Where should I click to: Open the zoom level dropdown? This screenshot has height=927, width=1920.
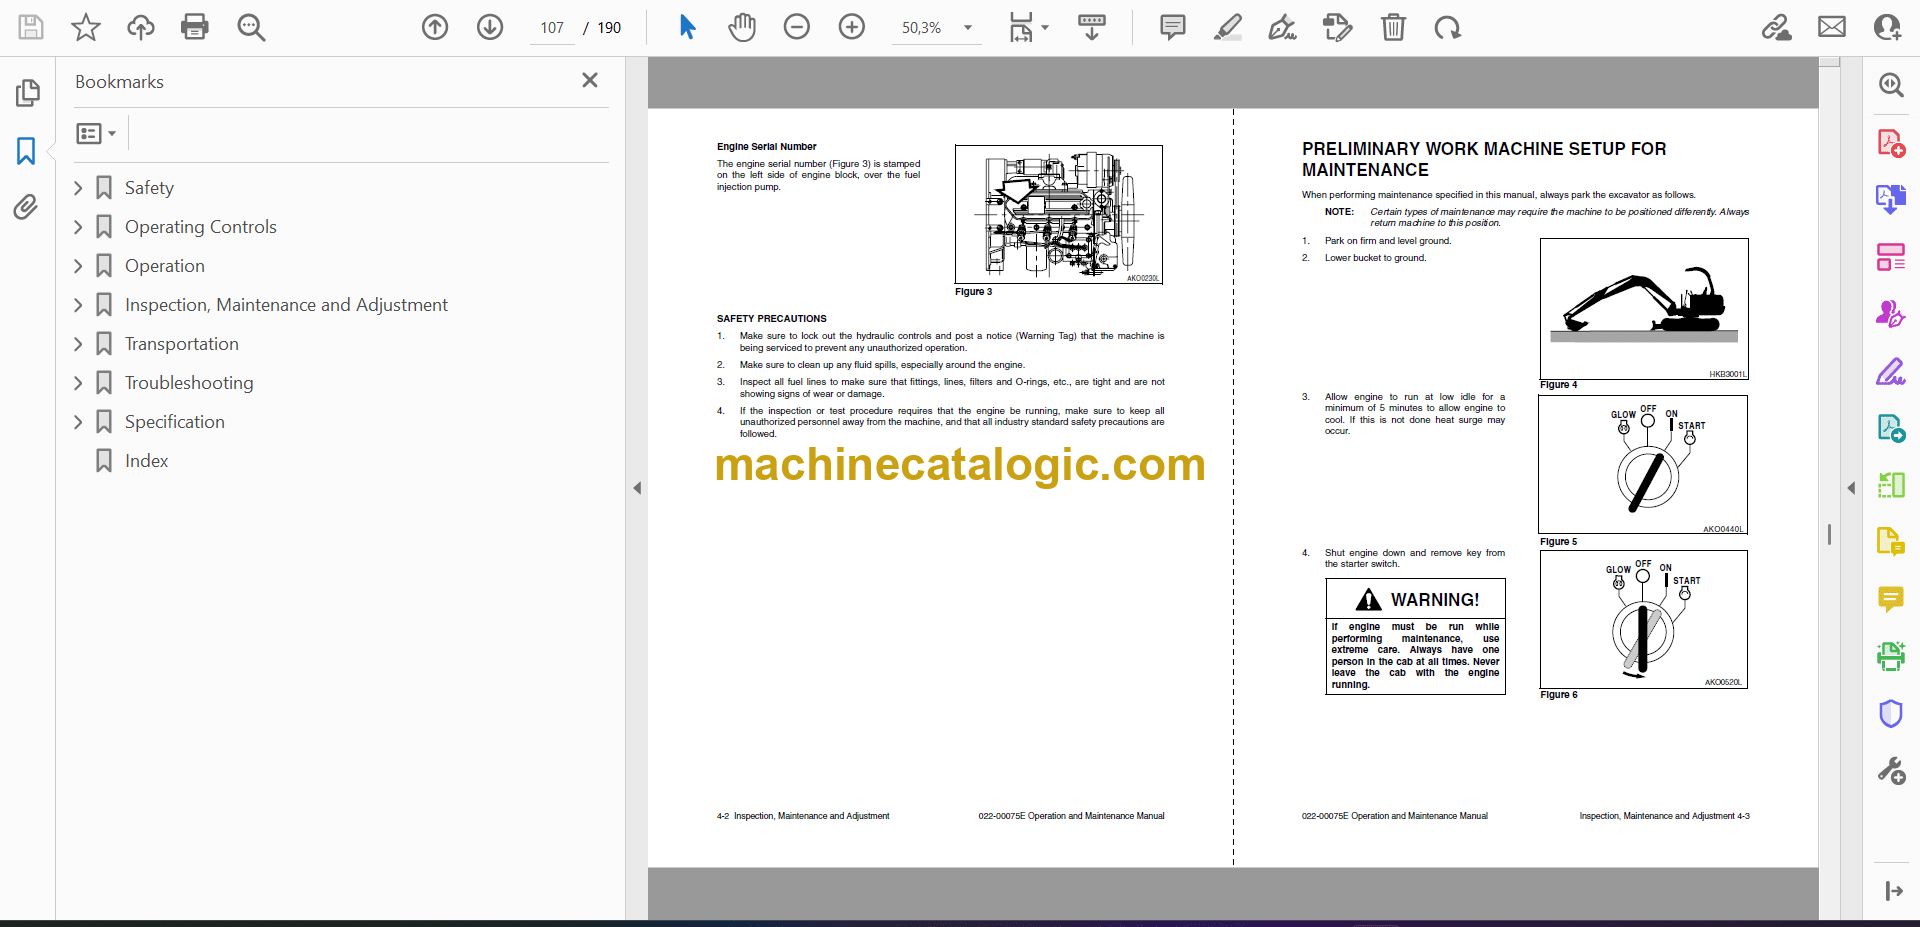click(x=967, y=28)
